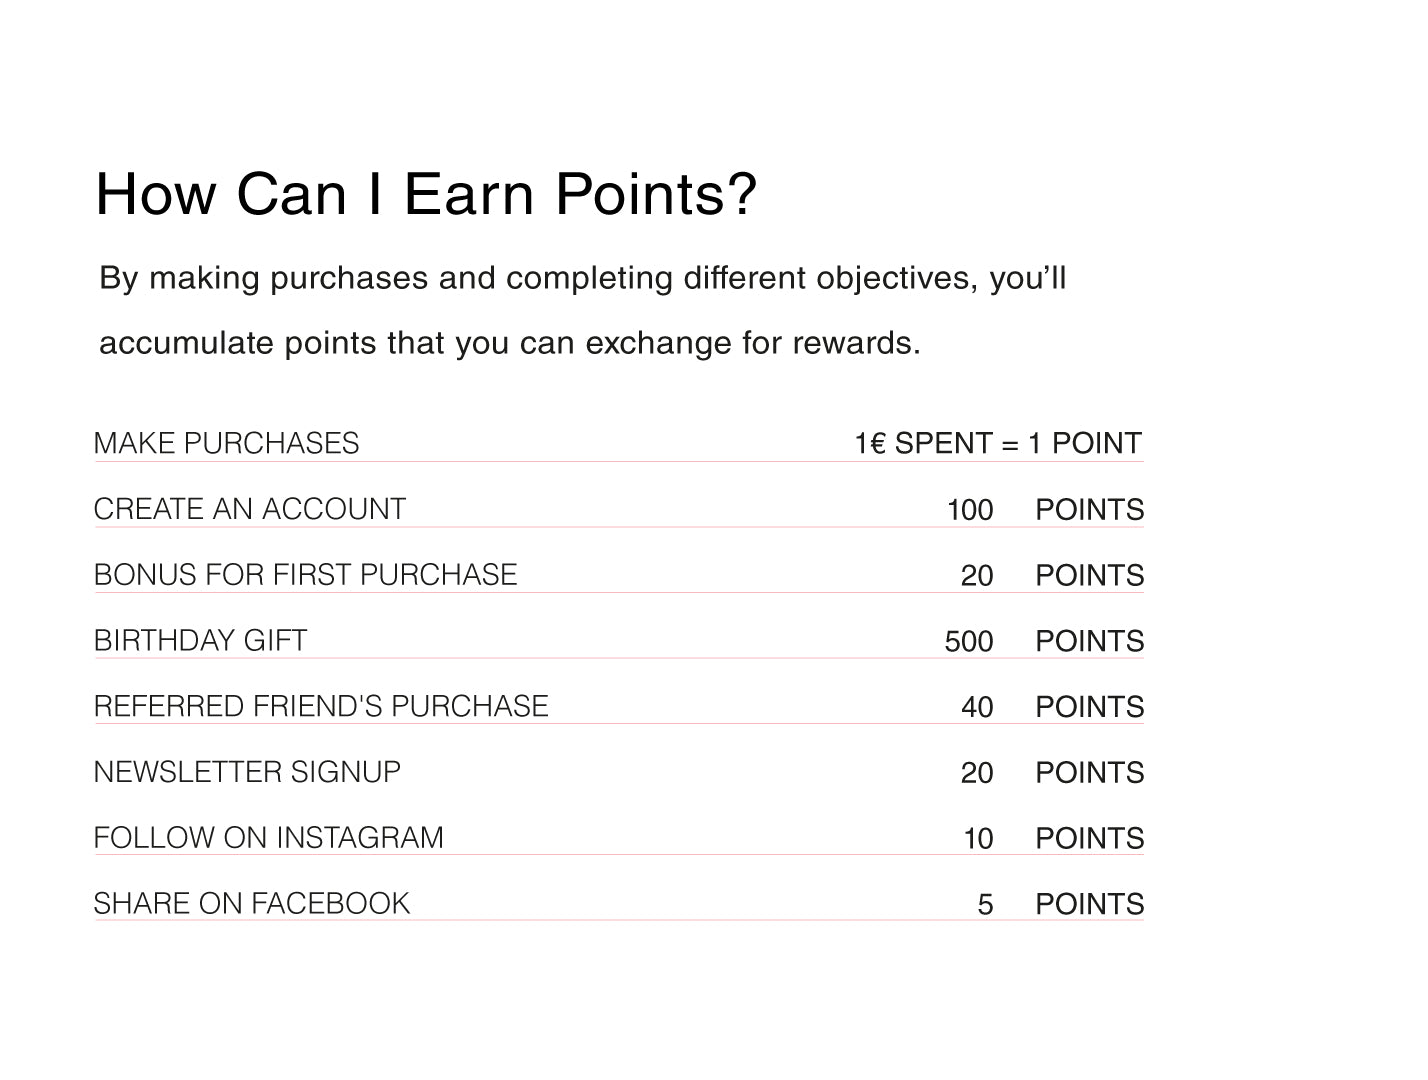
Task: Click the 5 POINTS value
Action: click(x=1060, y=904)
